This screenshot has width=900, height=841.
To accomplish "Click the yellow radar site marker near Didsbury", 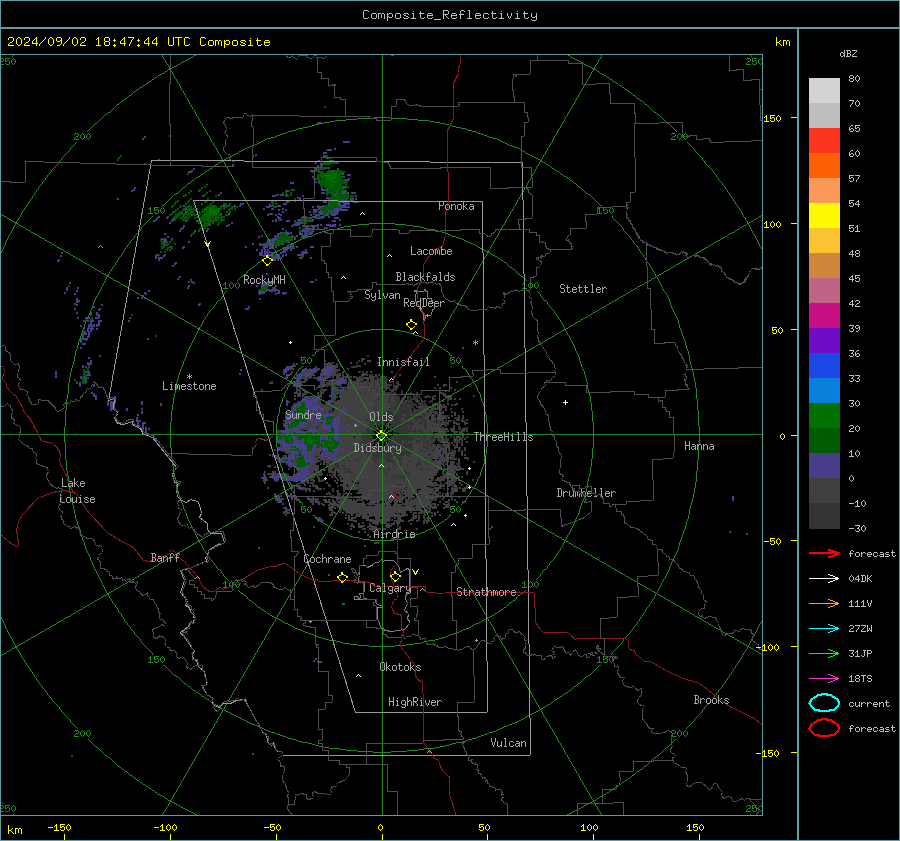I will point(382,436).
